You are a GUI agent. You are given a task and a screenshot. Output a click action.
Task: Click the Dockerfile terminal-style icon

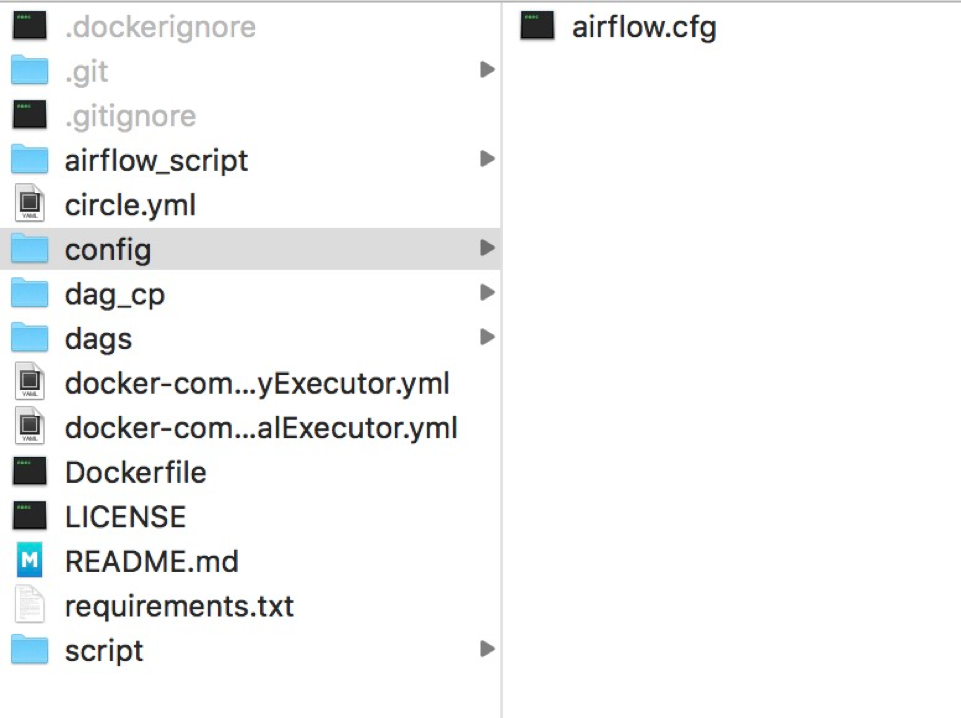coord(28,471)
